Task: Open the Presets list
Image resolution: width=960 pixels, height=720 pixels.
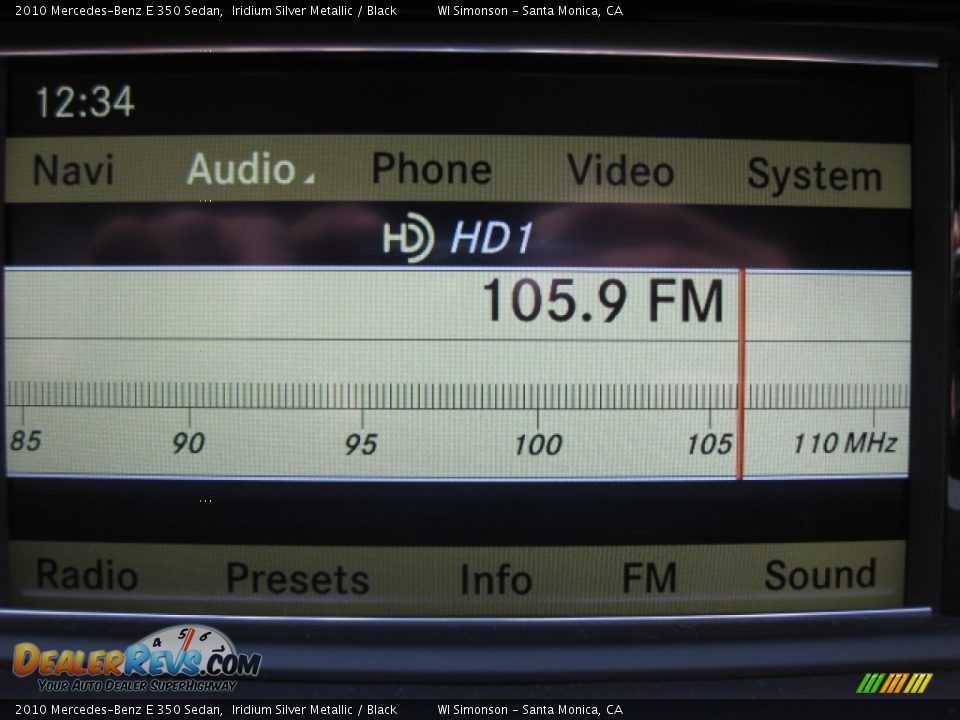Action: point(298,577)
